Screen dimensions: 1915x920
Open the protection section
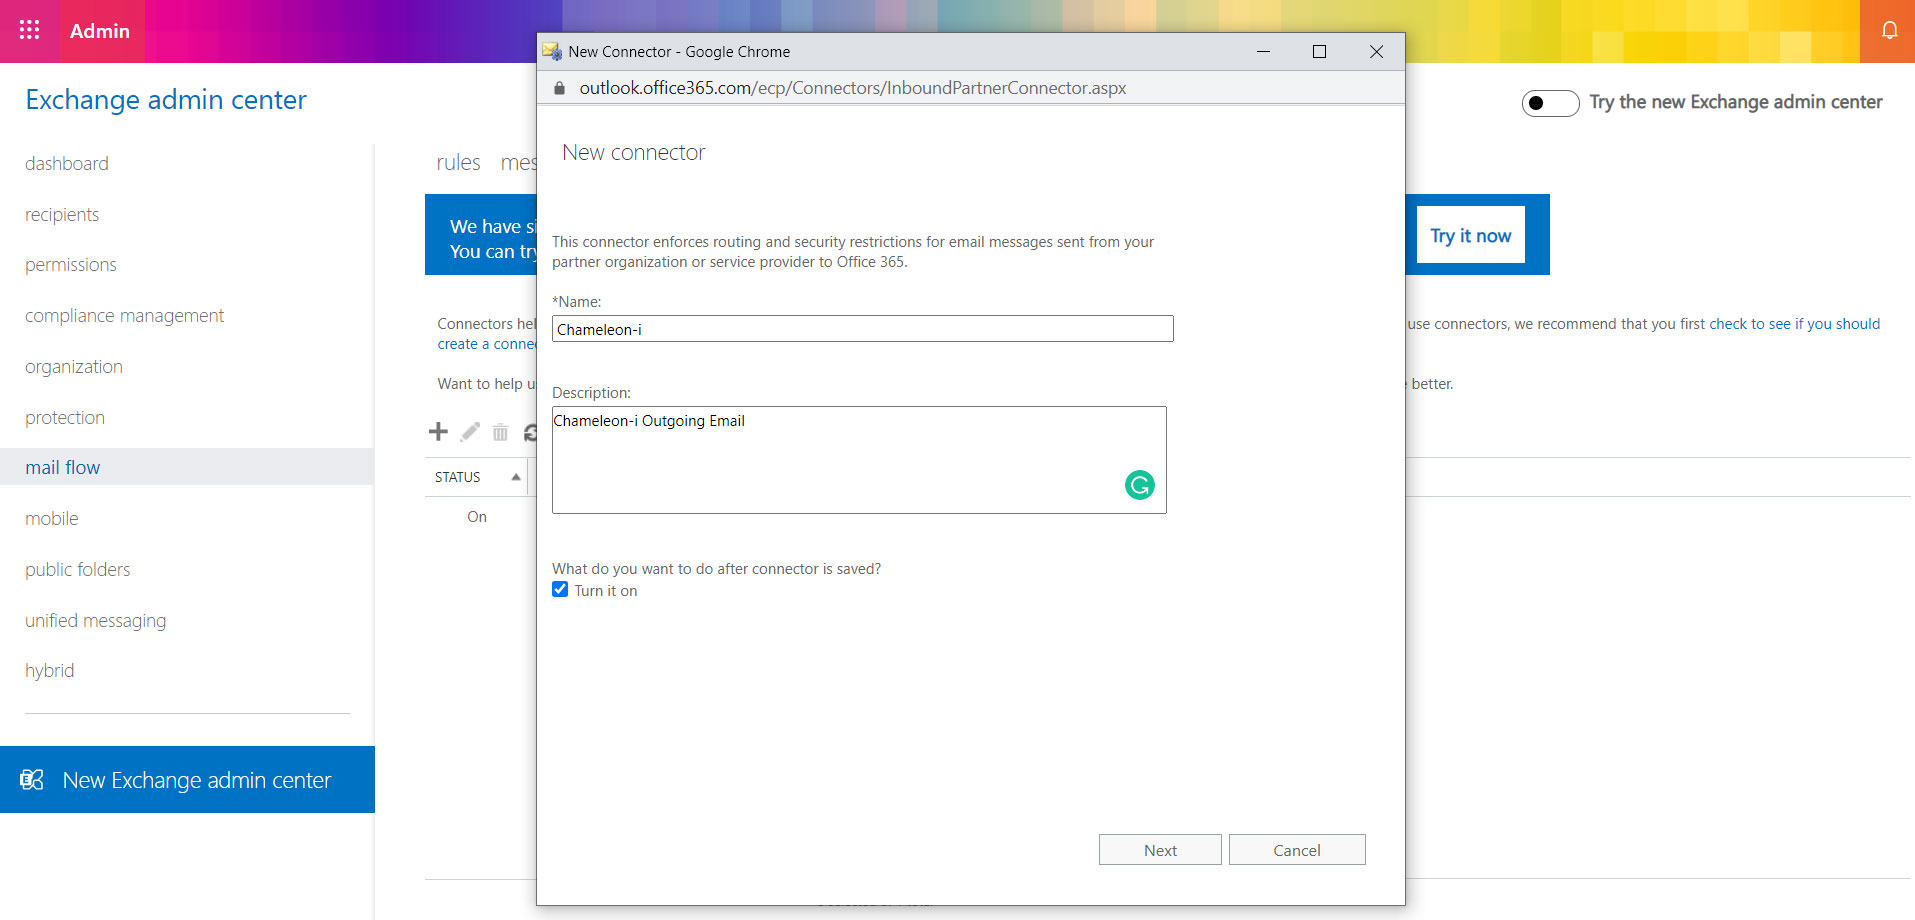coord(65,417)
